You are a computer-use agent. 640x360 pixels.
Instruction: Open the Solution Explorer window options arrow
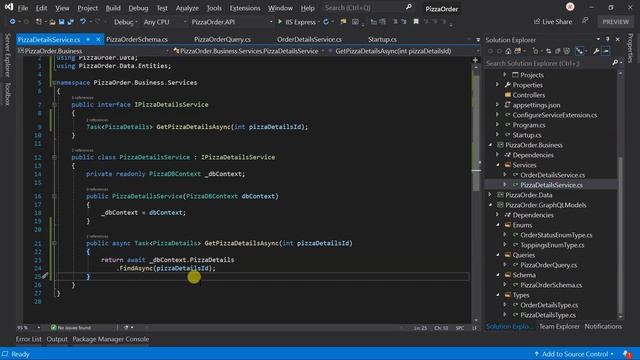point(598,40)
